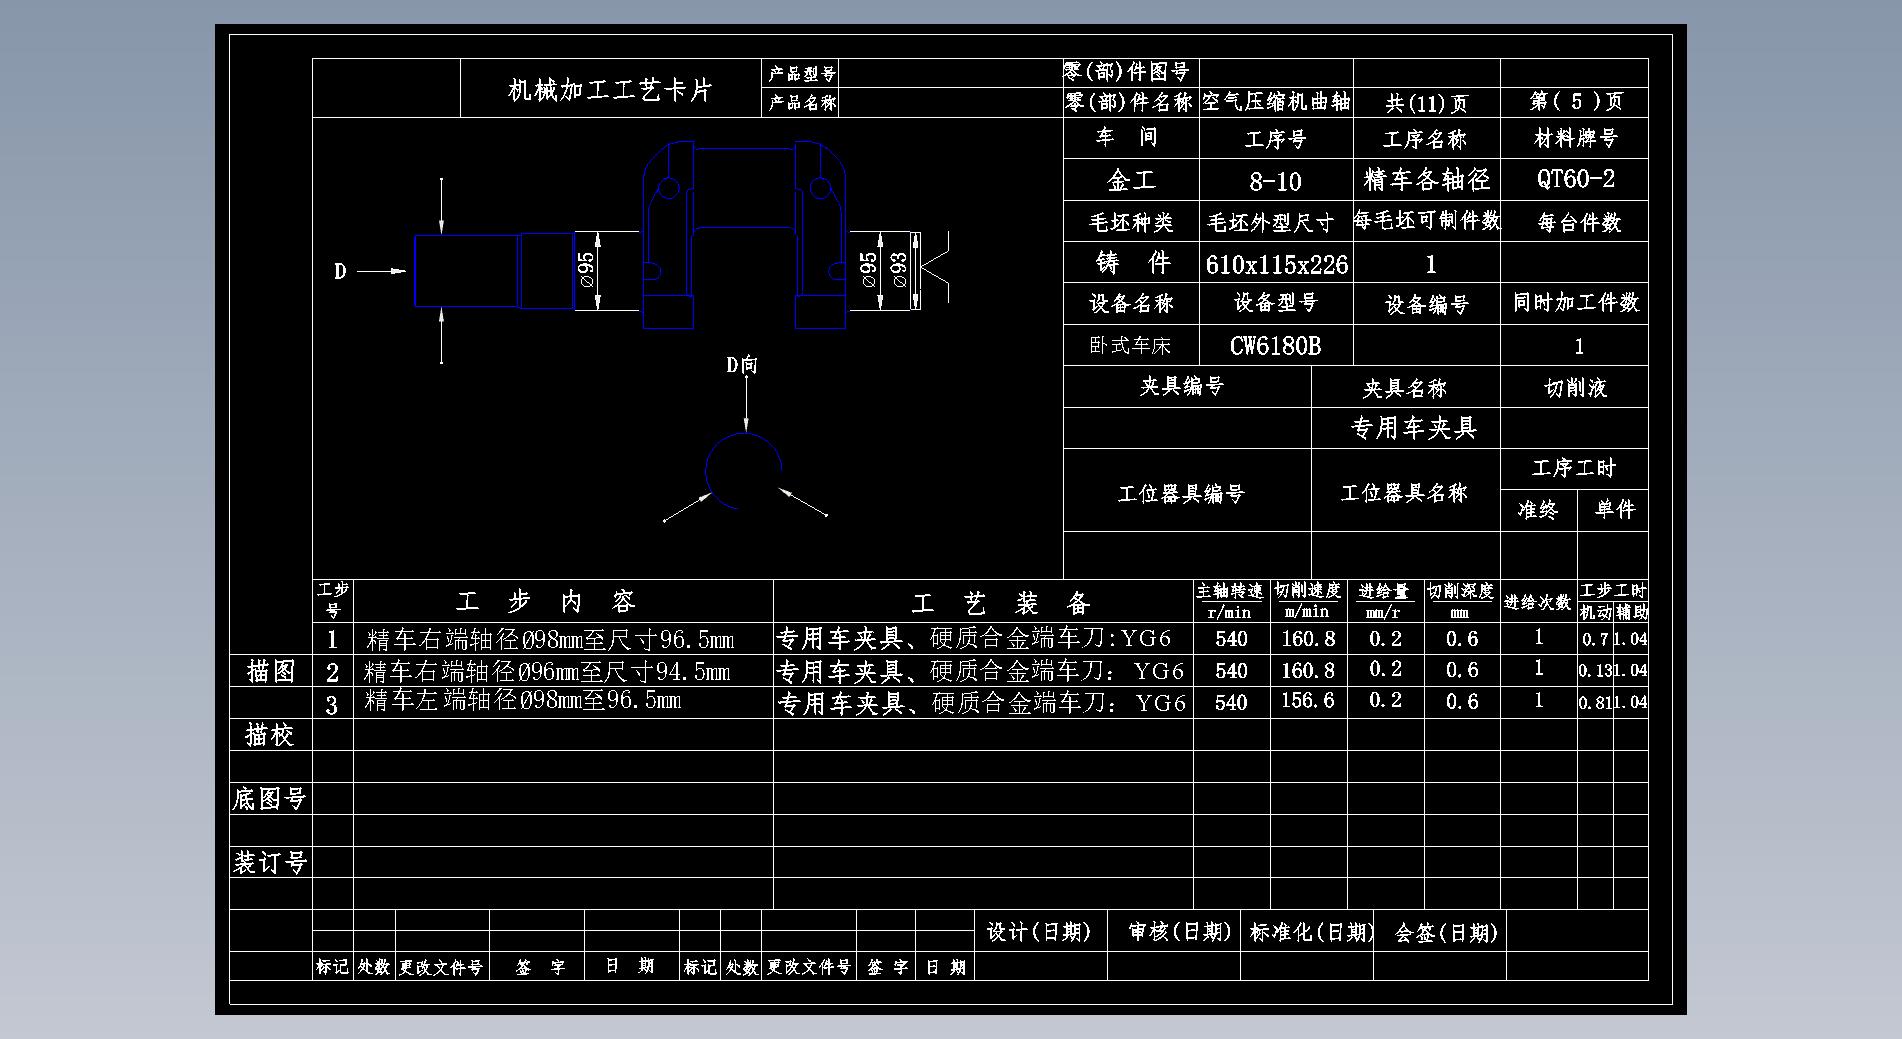Click the 金工 workshop value
The height and width of the screenshot is (1039, 1902).
pyautogui.click(x=1131, y=180)
